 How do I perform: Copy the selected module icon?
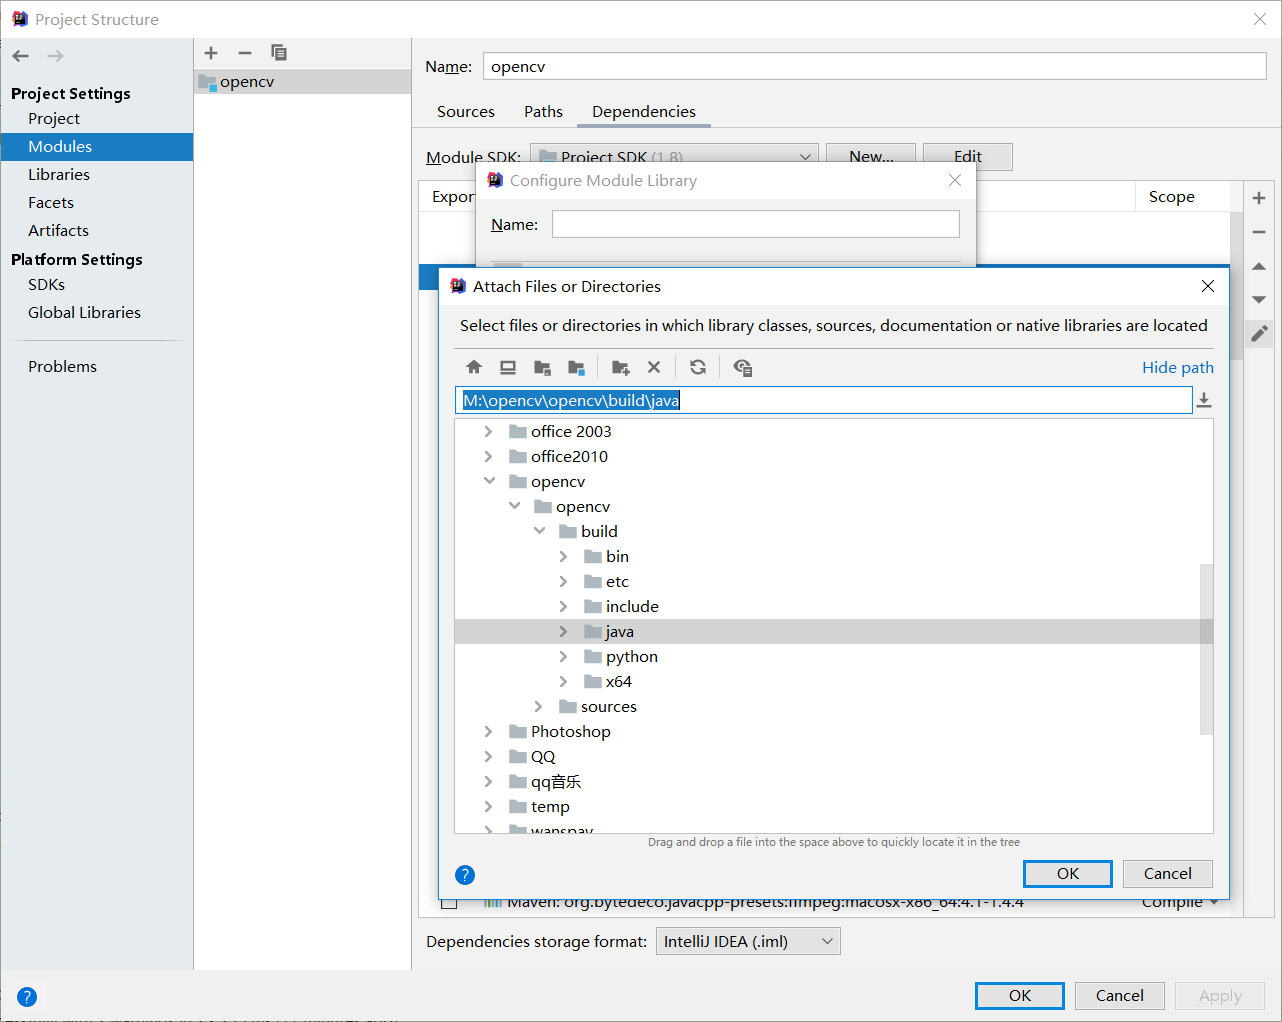[x=279, y=53]
